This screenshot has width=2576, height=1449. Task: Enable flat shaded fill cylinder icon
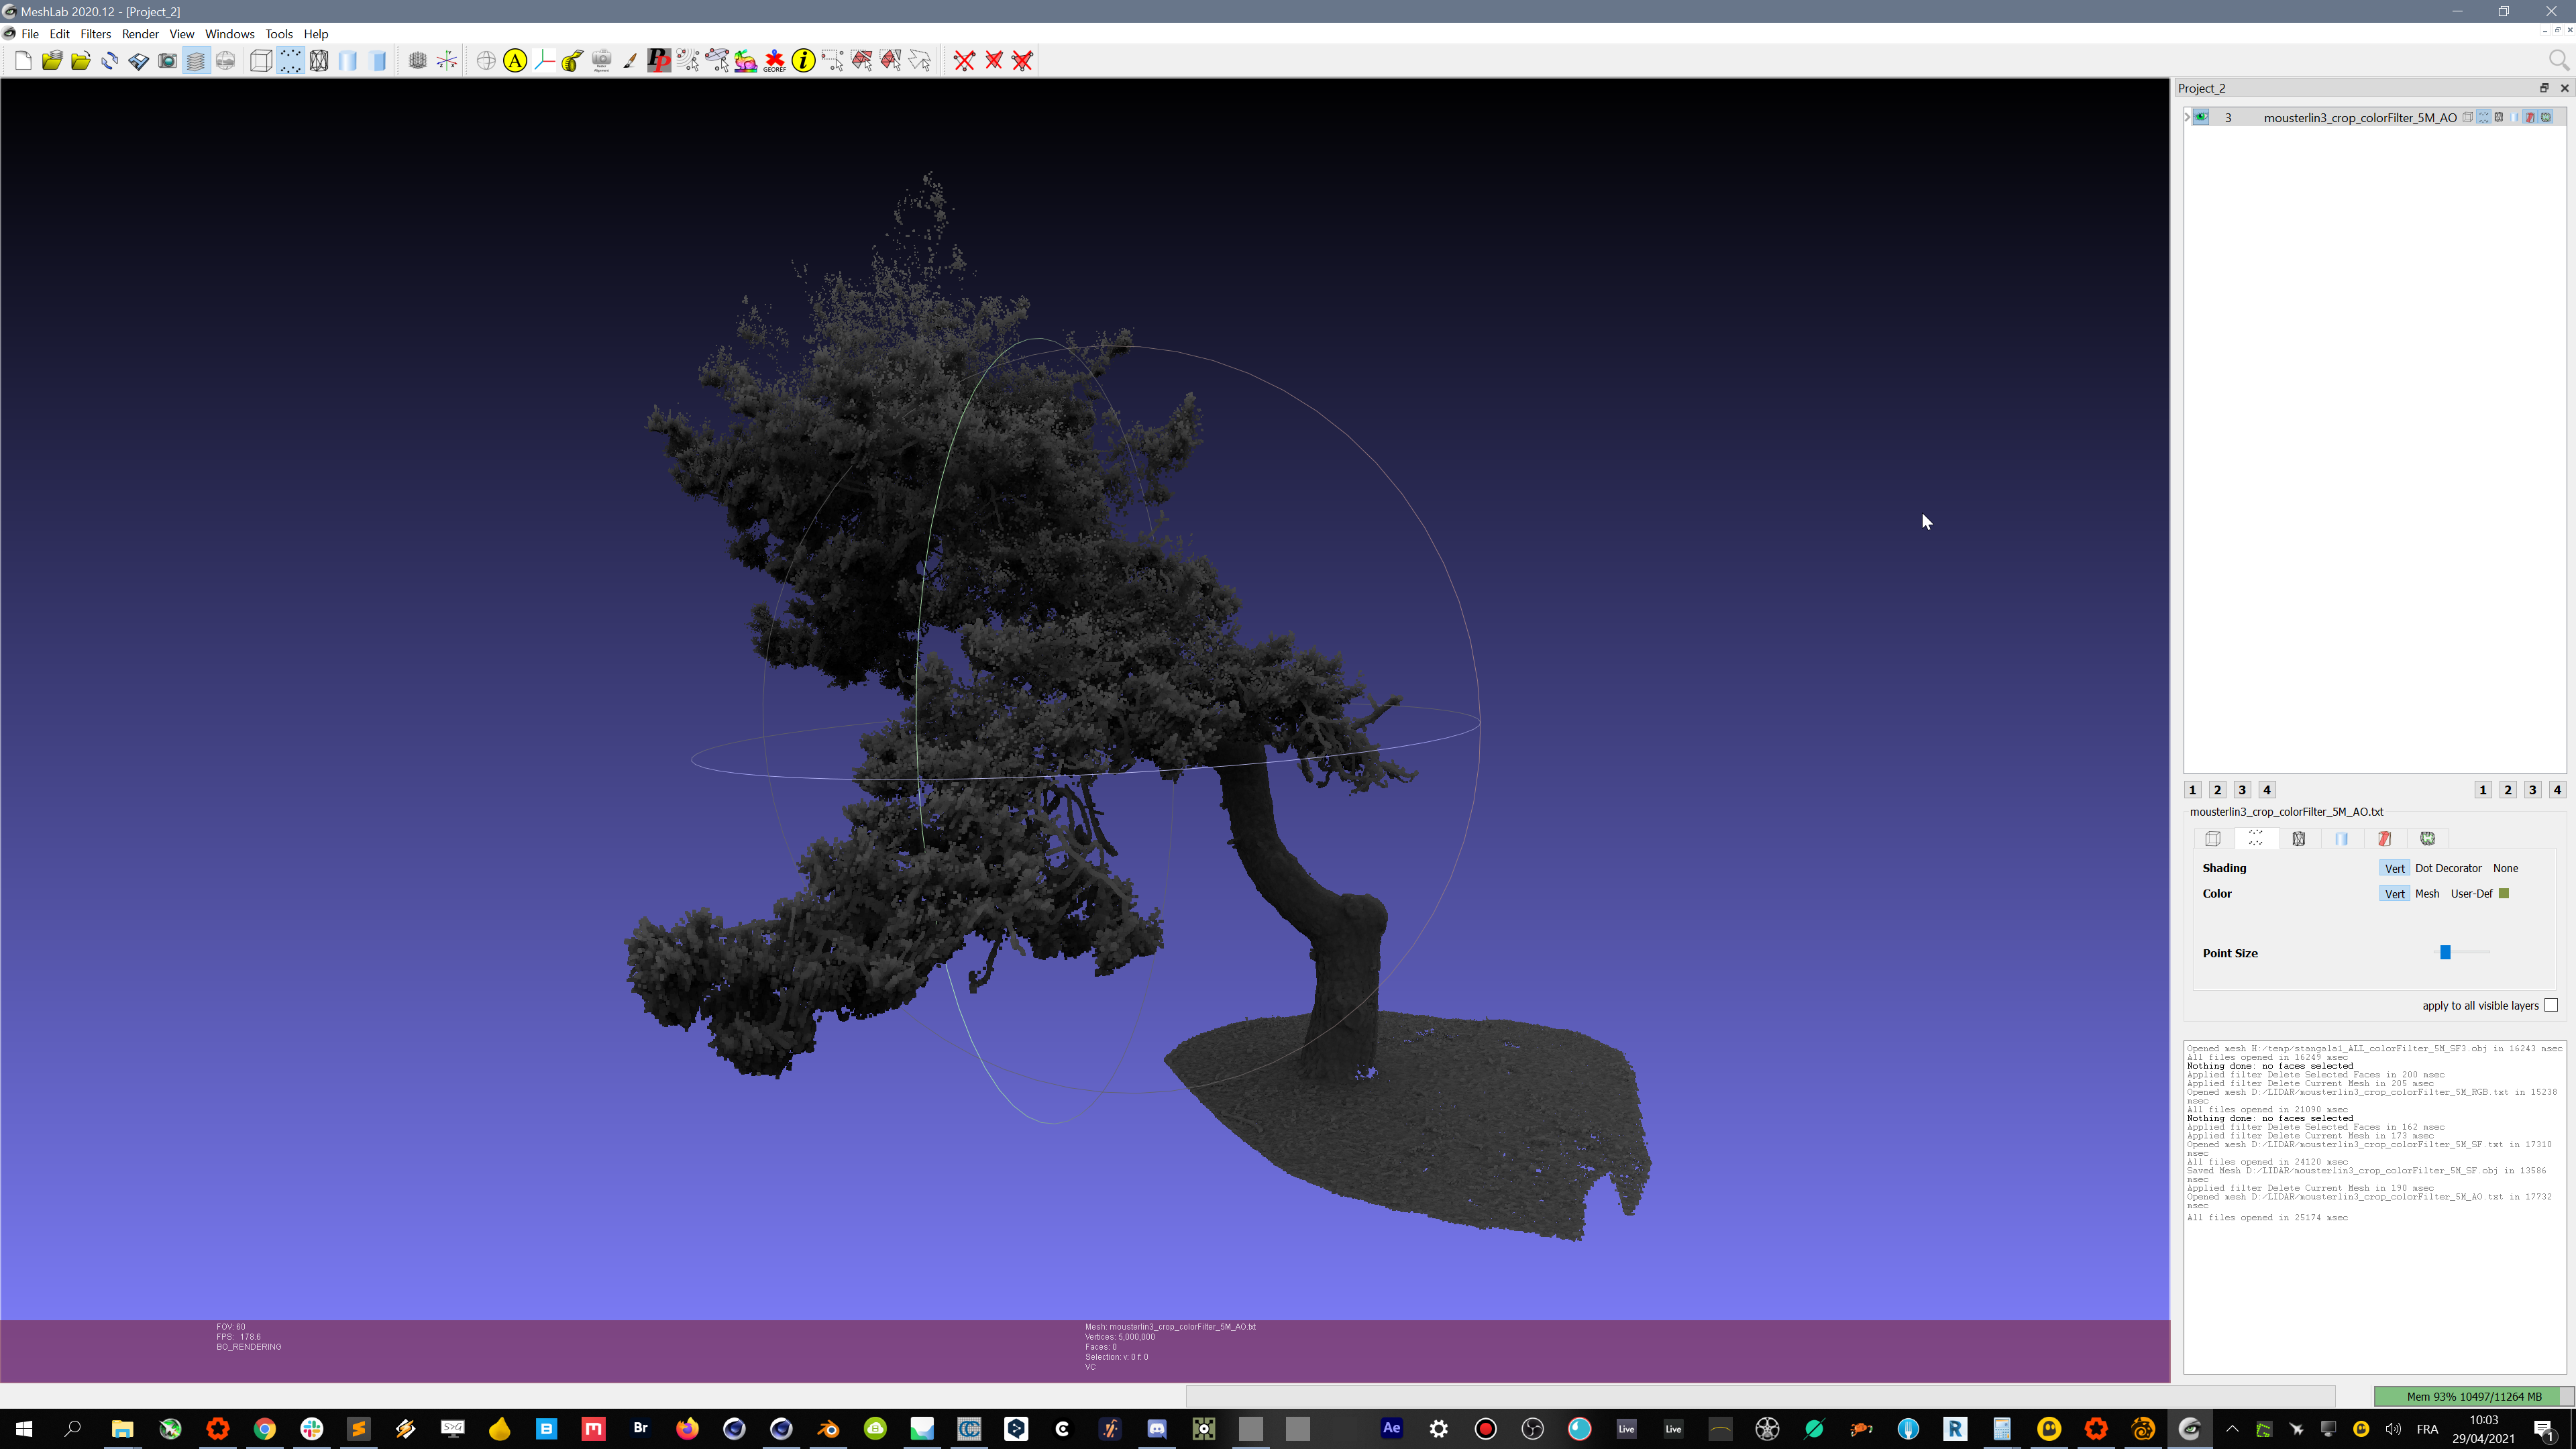[378, 61]
